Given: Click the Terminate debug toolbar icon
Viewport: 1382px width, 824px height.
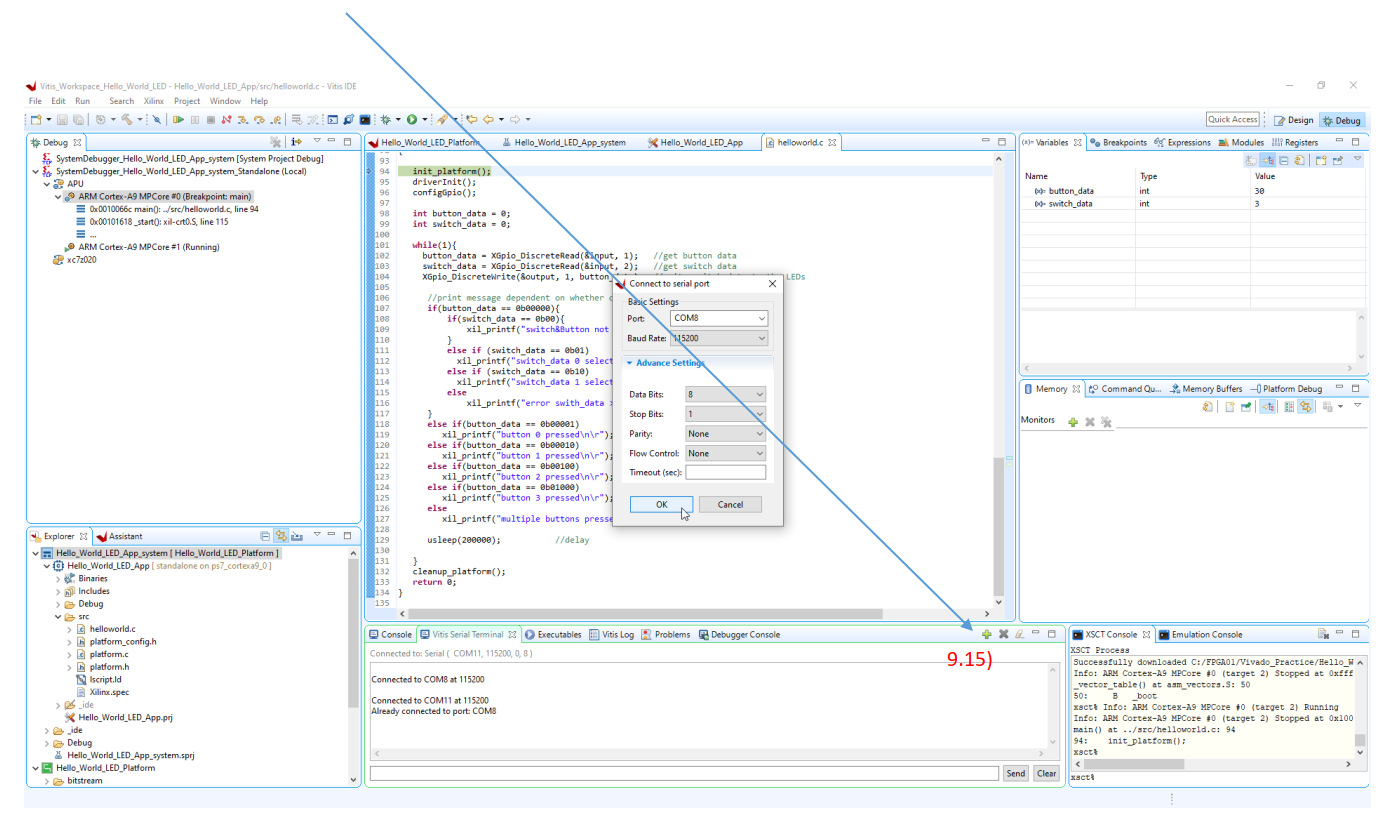Looking at the screenshot, I should (210, 119).
